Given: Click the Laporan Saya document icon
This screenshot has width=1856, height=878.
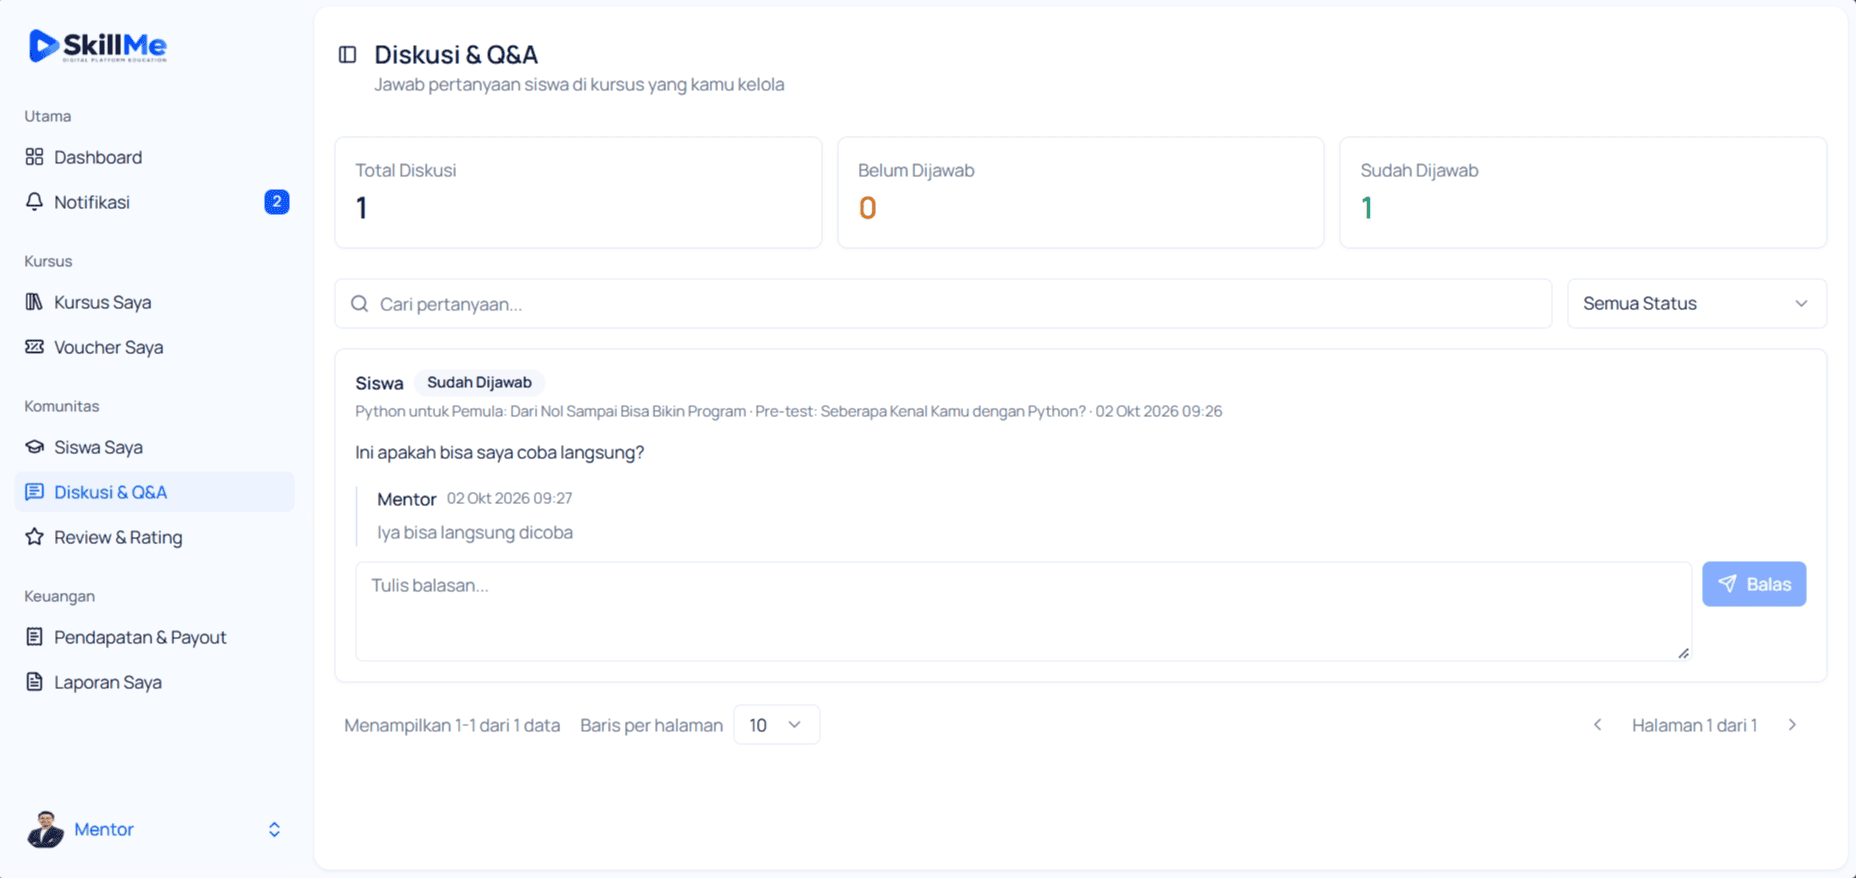Looking at the screenshot, I should click(x=35, y=682).
